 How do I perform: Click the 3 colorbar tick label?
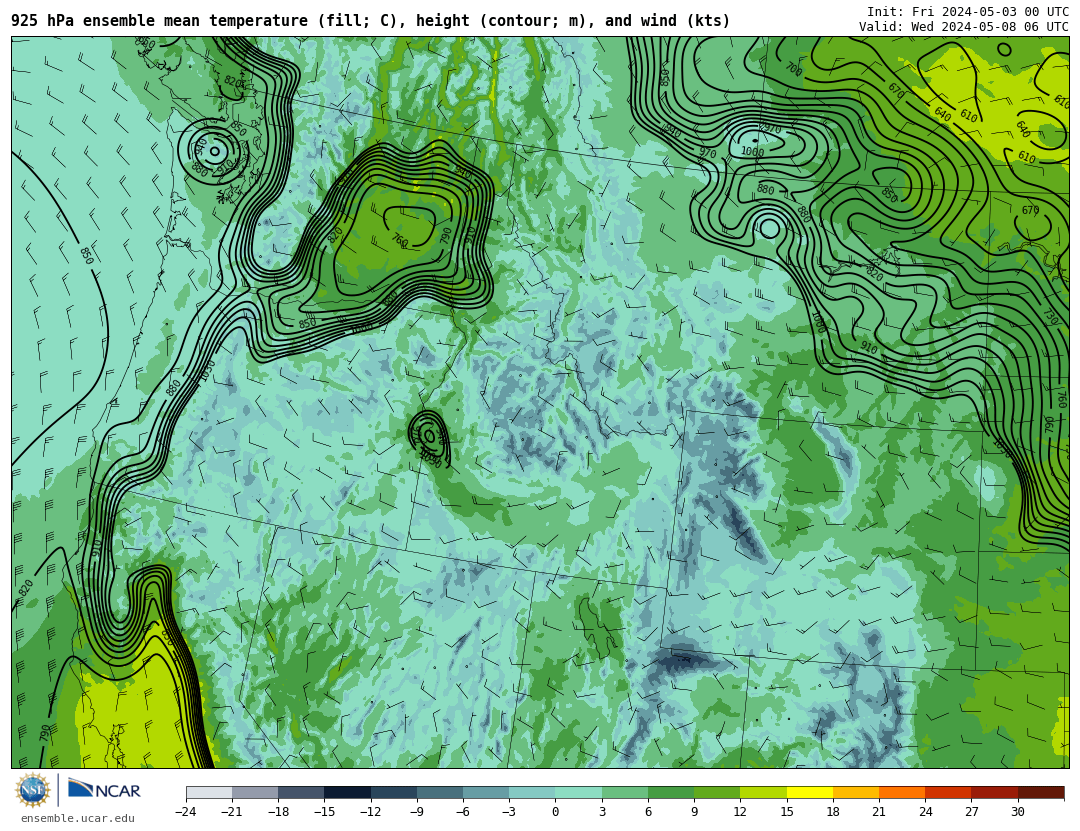602,812
